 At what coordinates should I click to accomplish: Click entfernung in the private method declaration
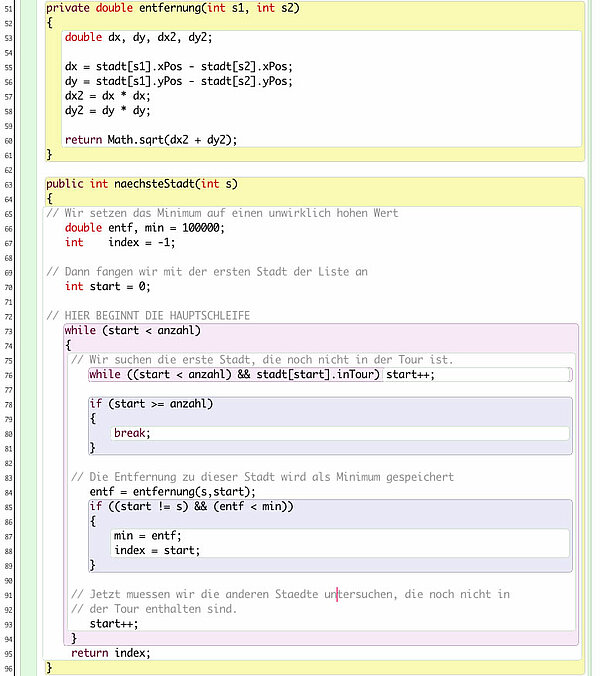[177, 8]
